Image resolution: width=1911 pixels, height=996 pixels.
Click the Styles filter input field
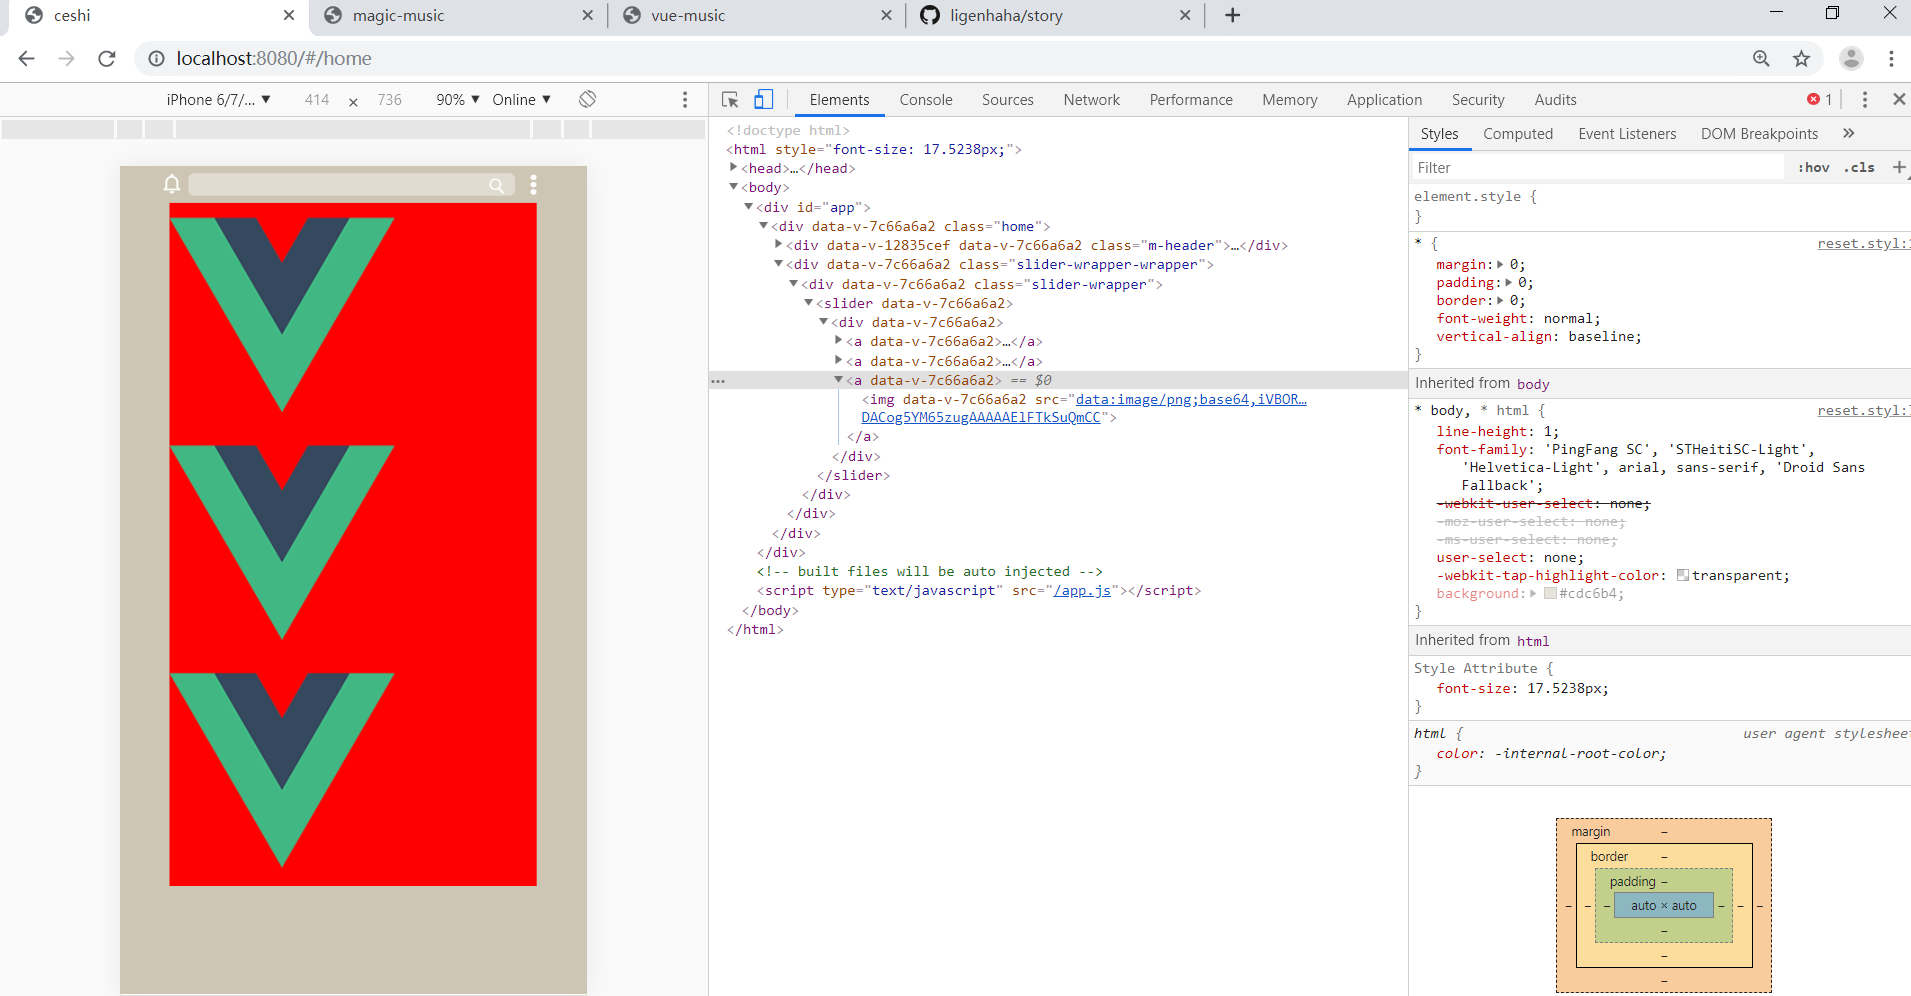pos(1597,167)
